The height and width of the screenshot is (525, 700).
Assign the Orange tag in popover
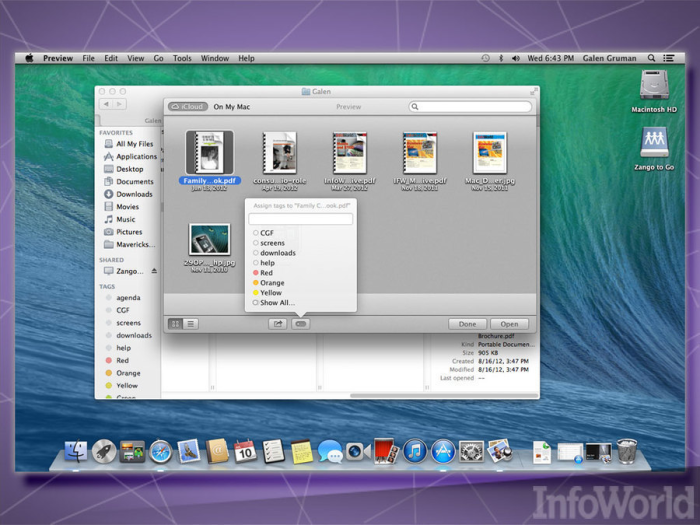coord(269,283)
